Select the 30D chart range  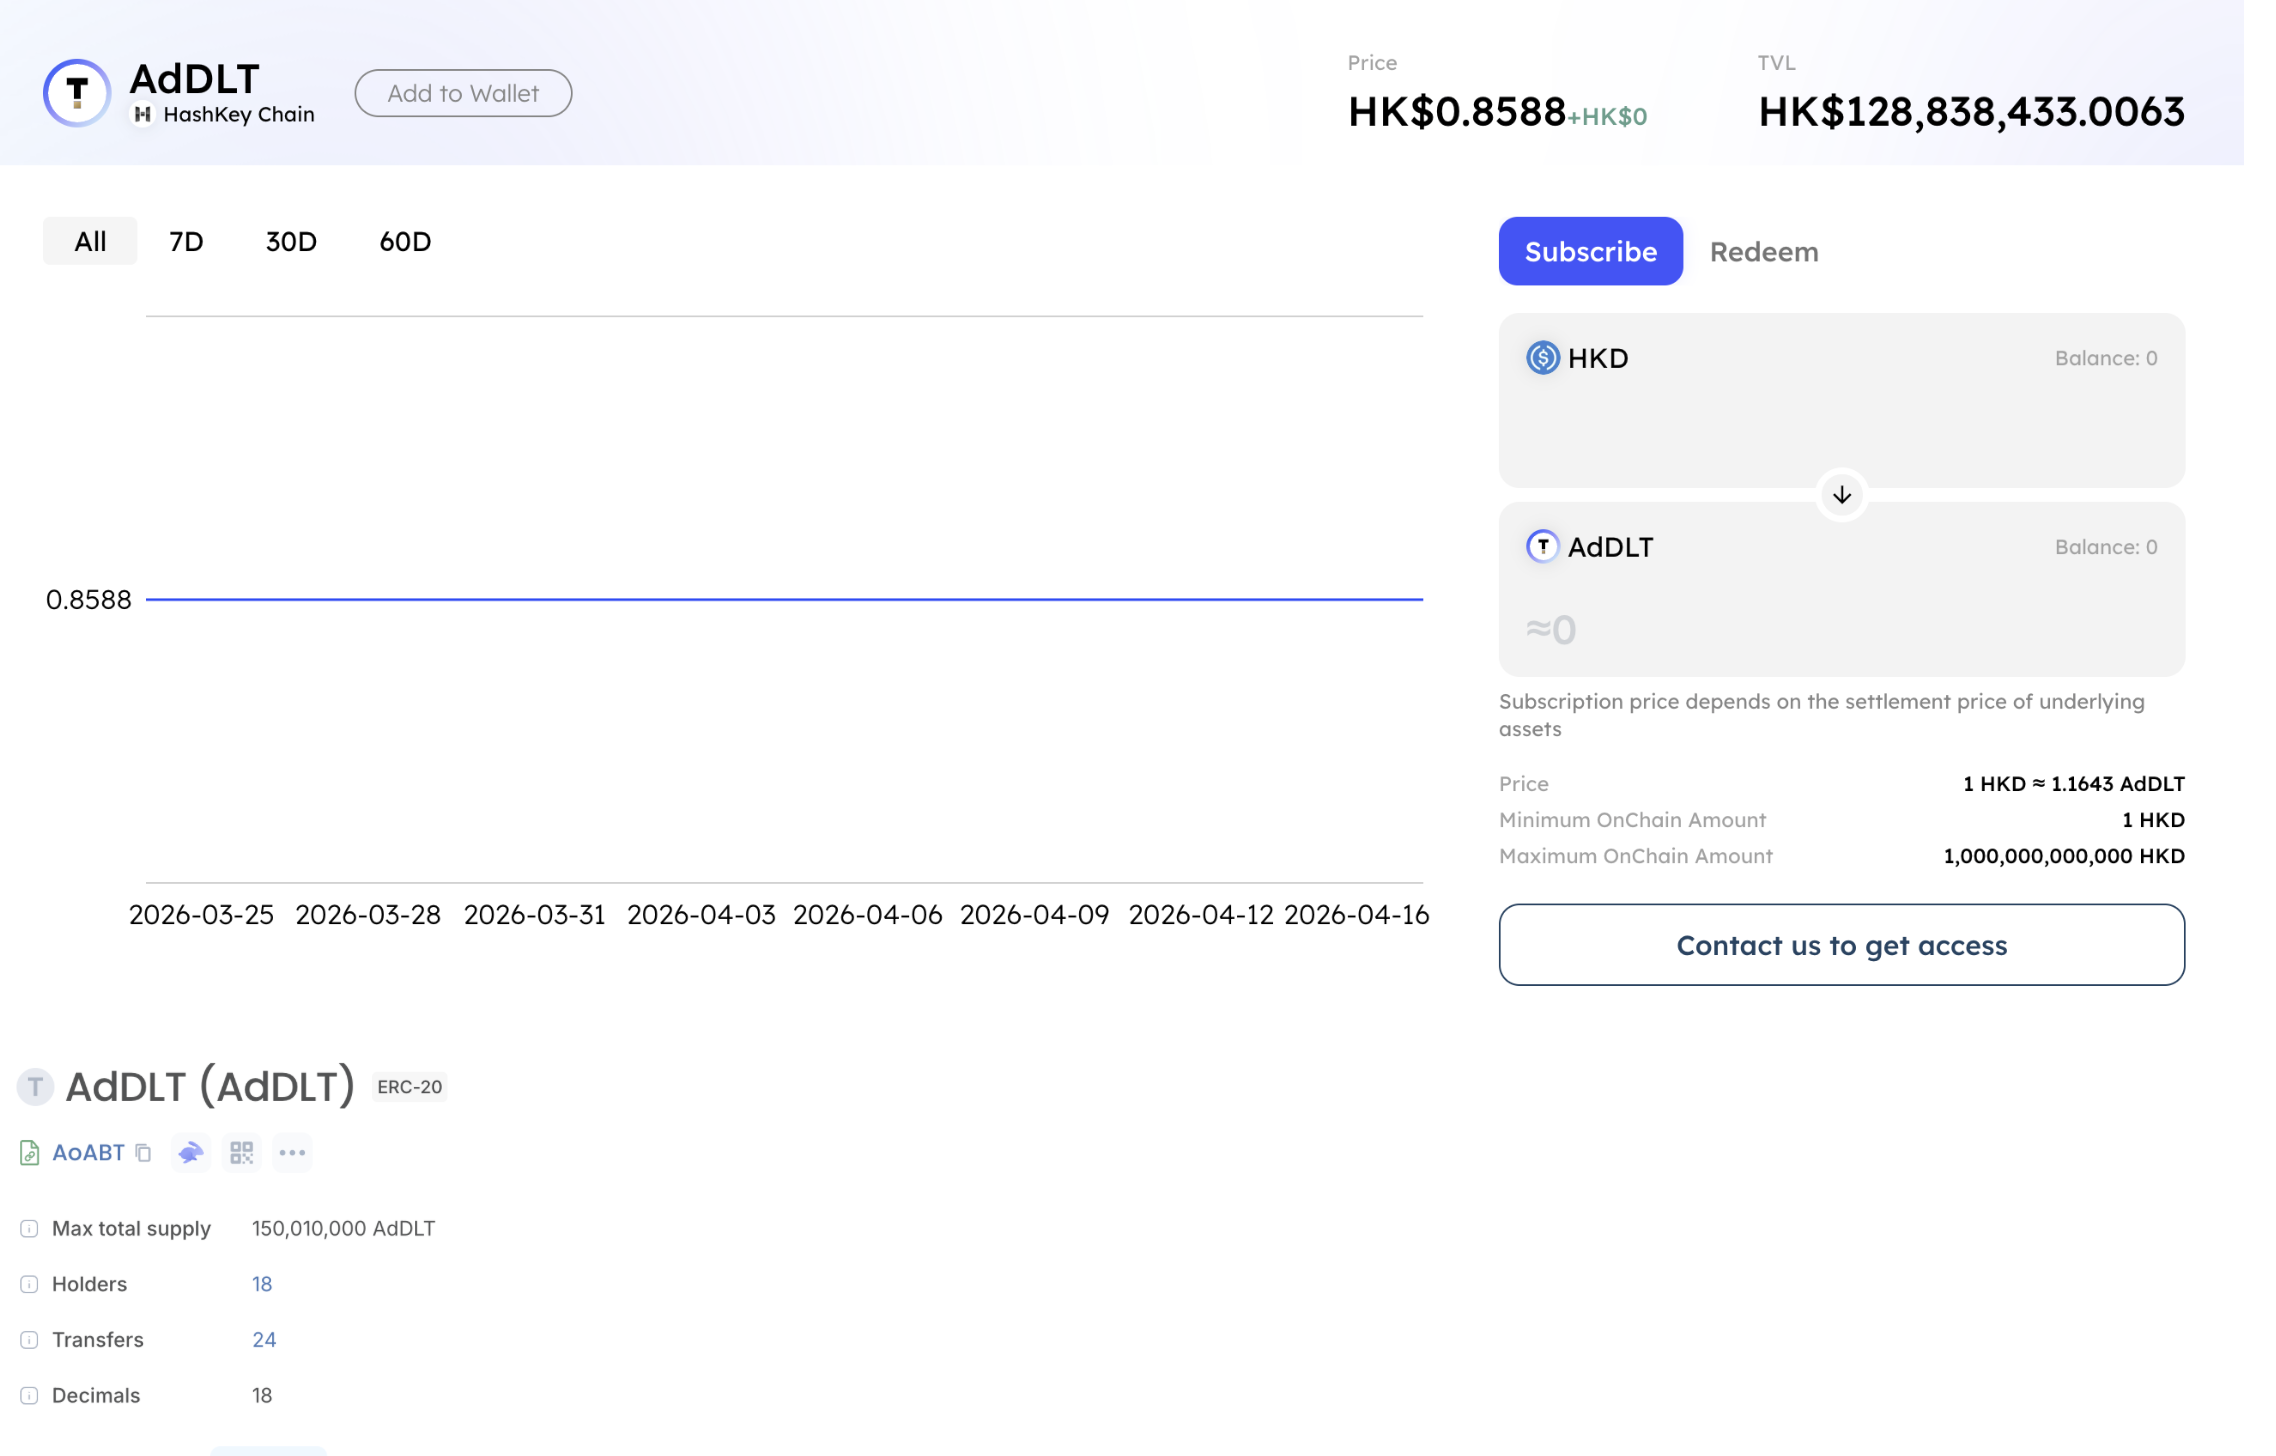point(291,241)
